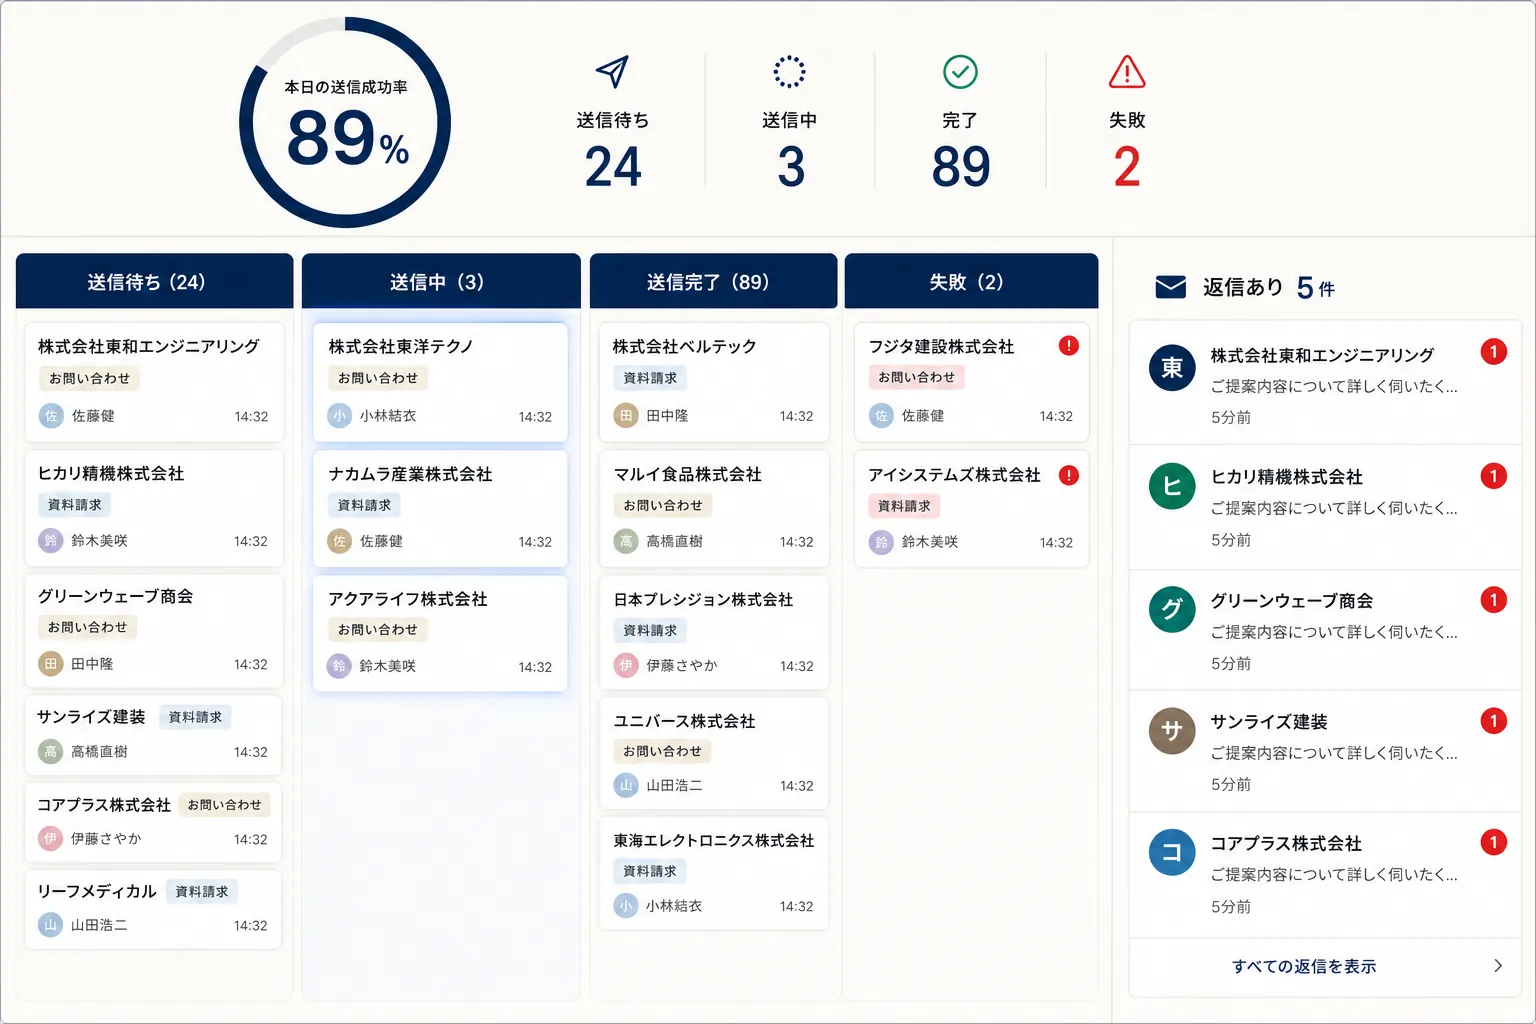
Task: Click the 送信中 count 3 at top
Action: point(791,167)
